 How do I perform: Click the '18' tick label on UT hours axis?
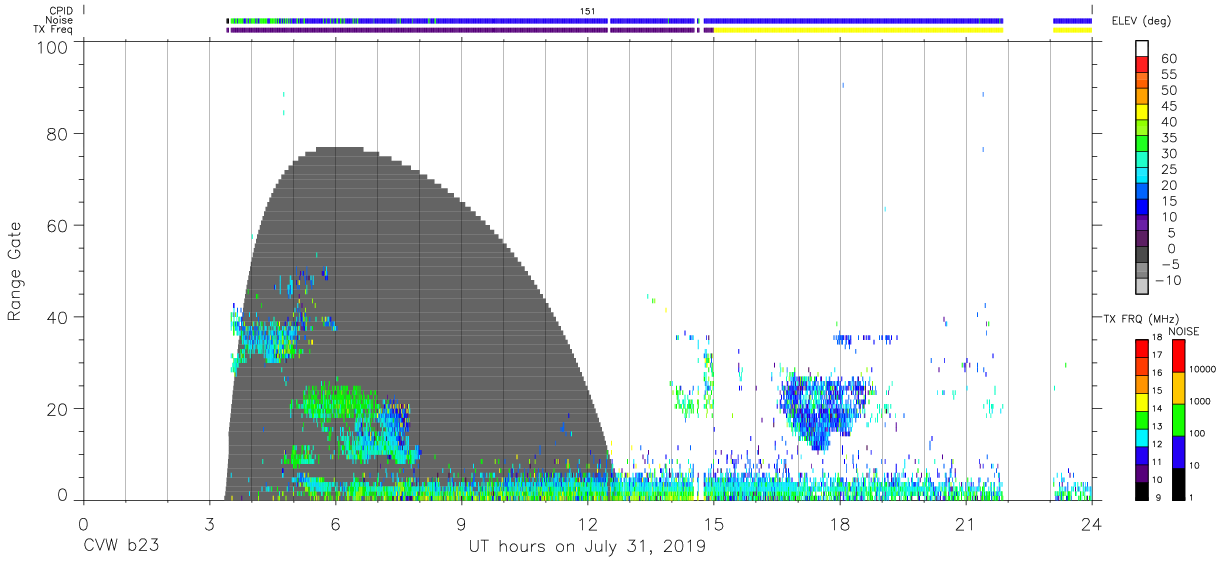click(x=840, y=524)
